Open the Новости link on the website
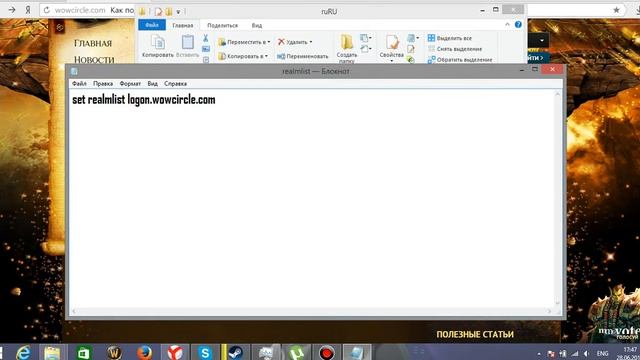Viewport: 640px width, 360px height. click(x=94, y=60)
